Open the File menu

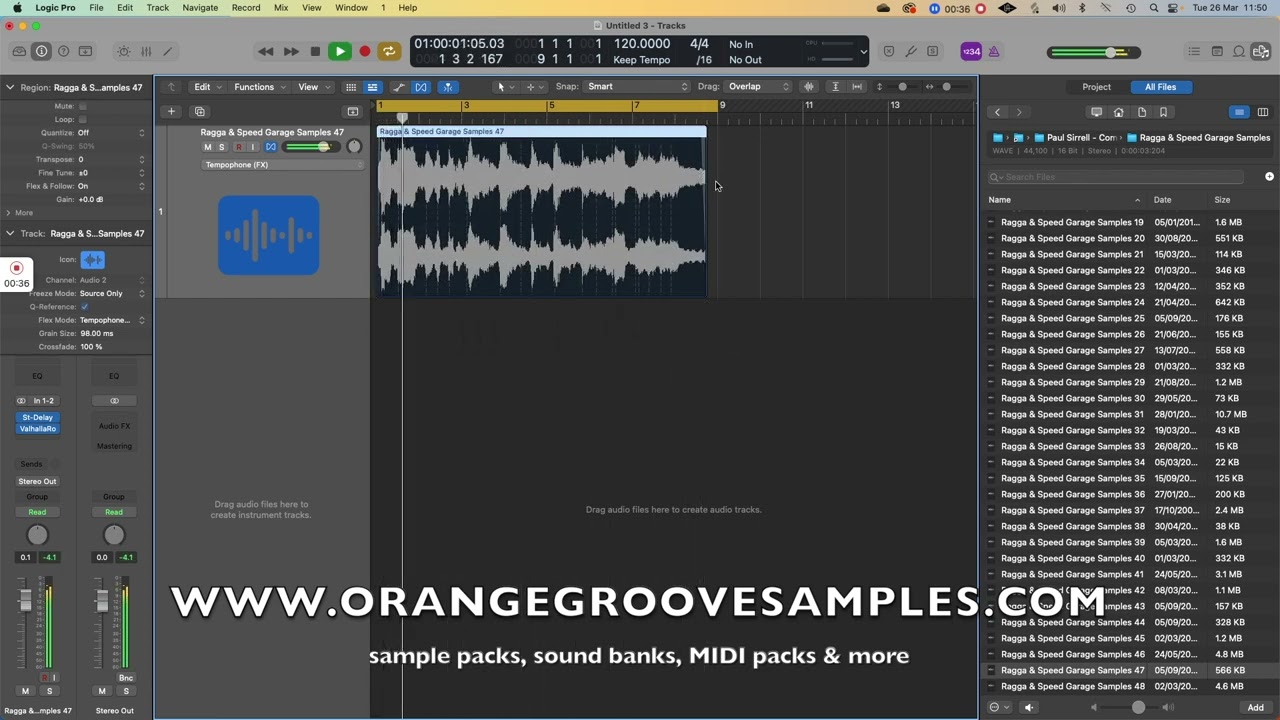pos(96,8)
